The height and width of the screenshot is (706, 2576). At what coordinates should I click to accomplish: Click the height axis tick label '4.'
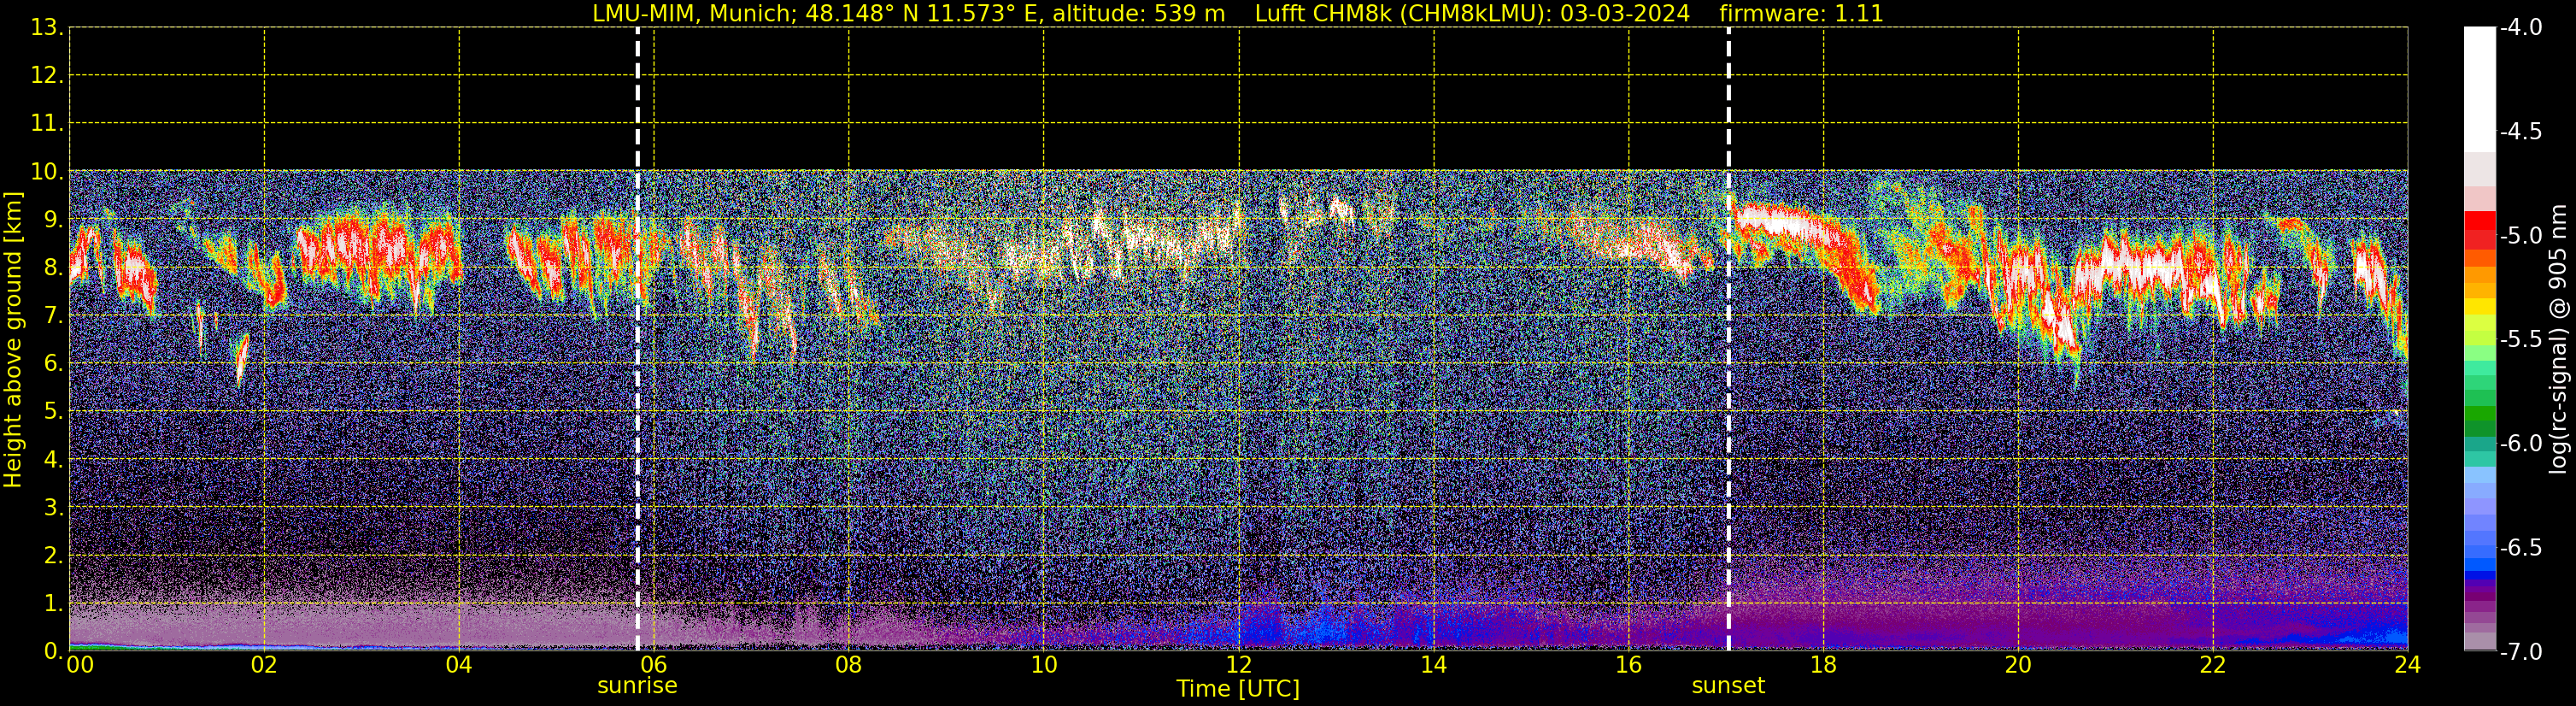point(53,460)
